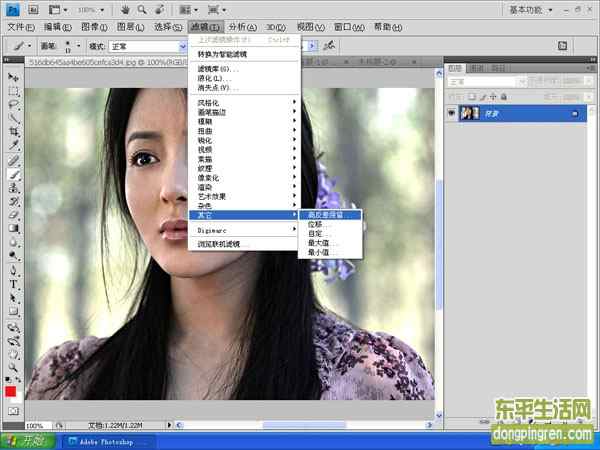This screenshot has height=450, width=600.
Task: Enable the airbrush icon in the options bar
Action: [330, 46]
